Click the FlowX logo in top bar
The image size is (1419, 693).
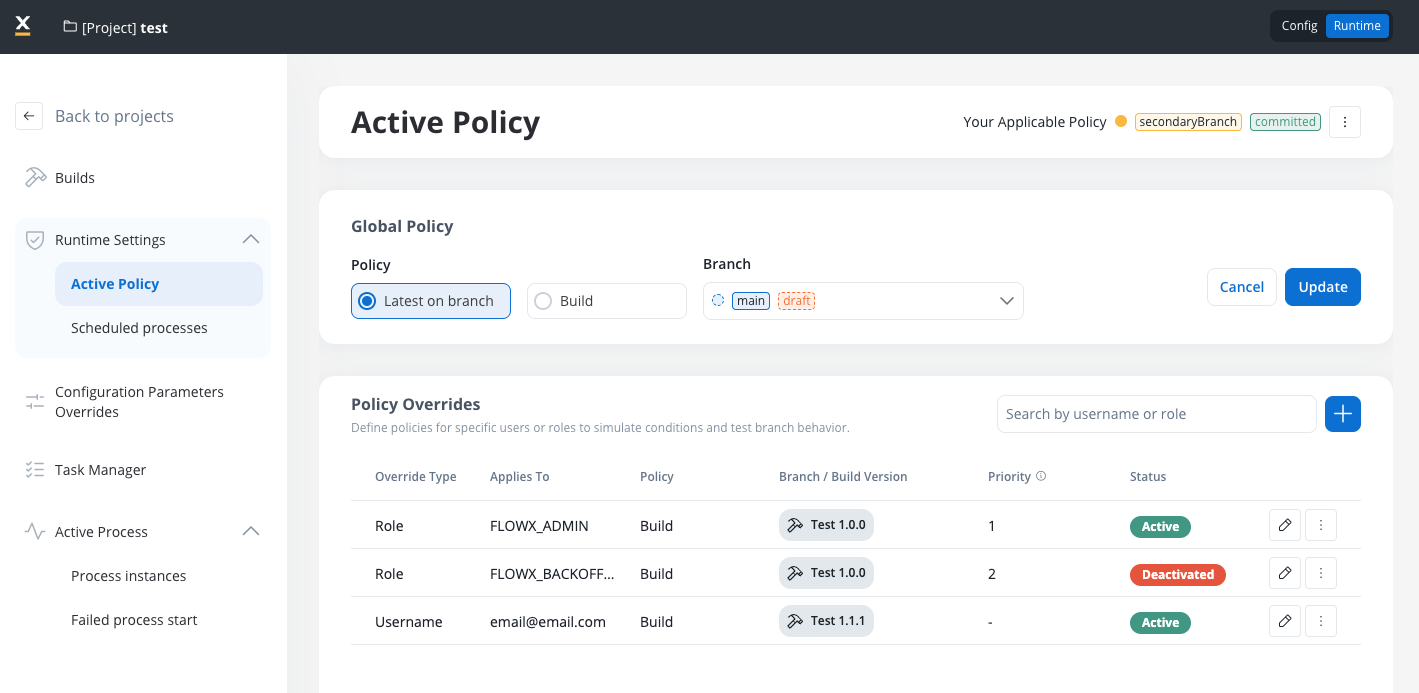point(23,26)
